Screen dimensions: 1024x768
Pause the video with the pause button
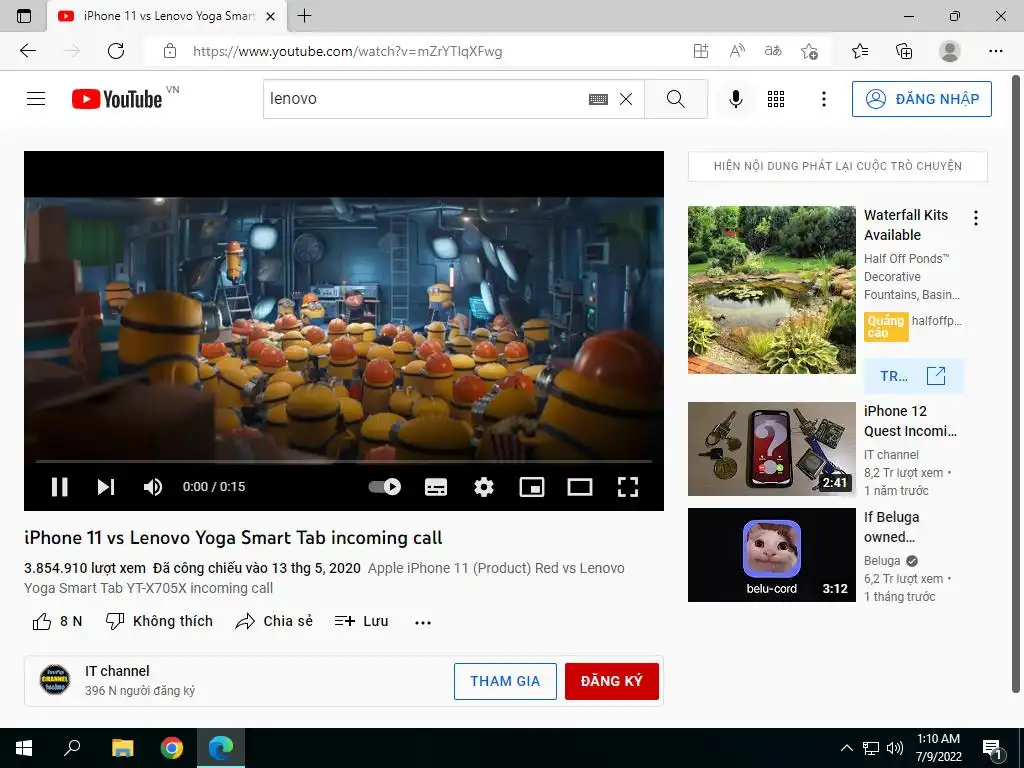59,487
